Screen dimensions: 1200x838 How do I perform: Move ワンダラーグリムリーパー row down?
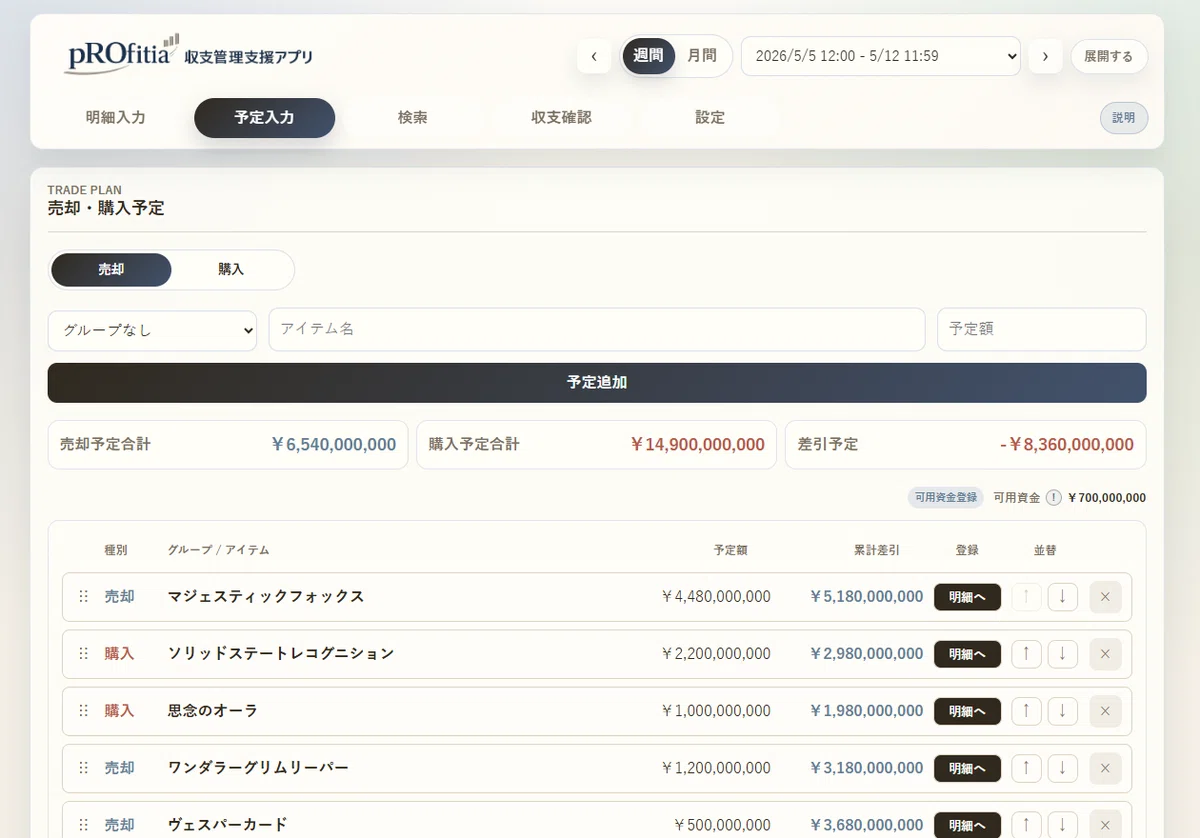tap(1063, 768)
